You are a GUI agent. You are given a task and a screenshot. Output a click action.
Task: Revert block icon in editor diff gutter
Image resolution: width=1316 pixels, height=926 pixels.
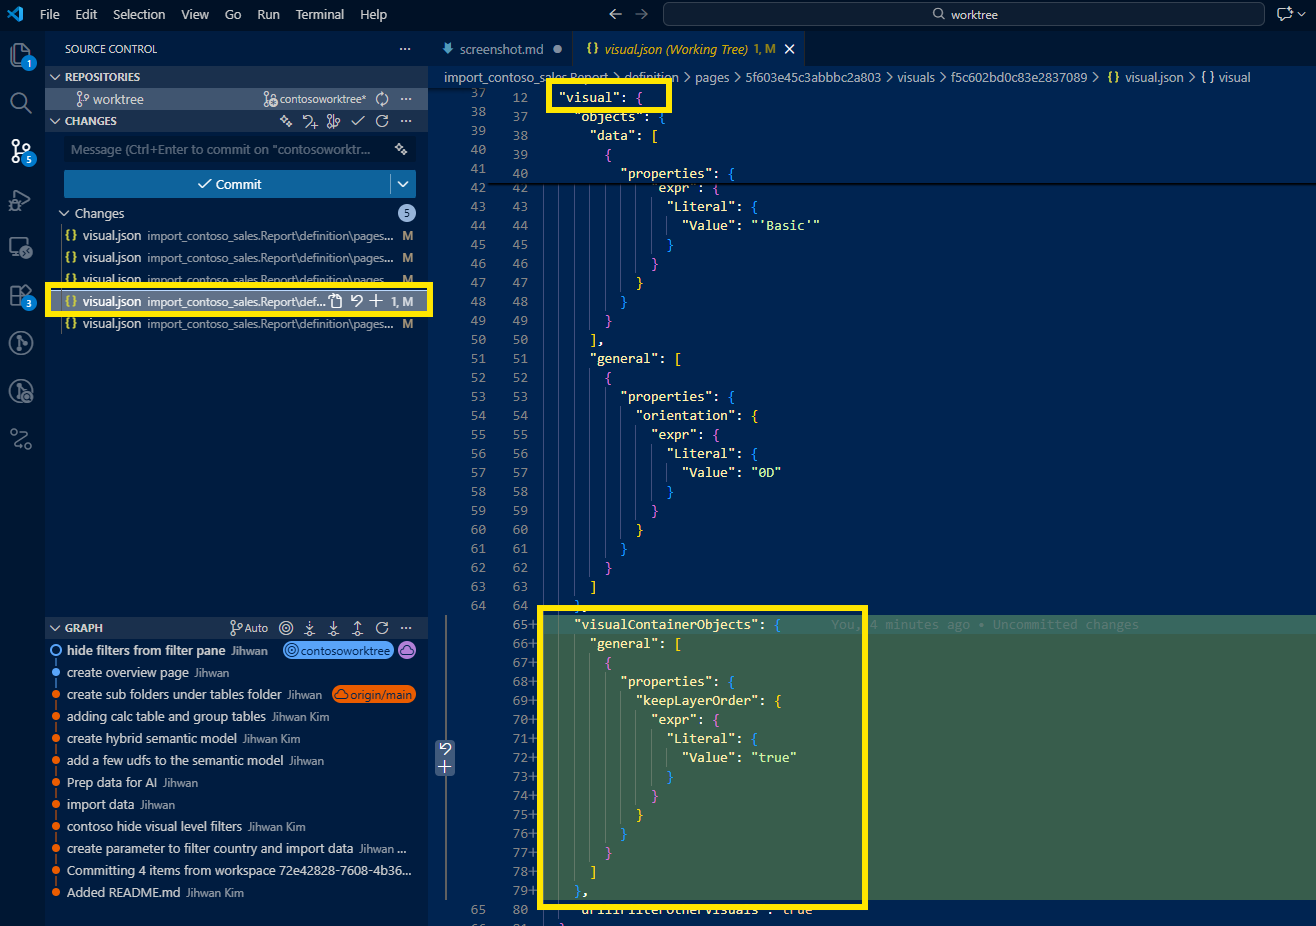point(445,748)
